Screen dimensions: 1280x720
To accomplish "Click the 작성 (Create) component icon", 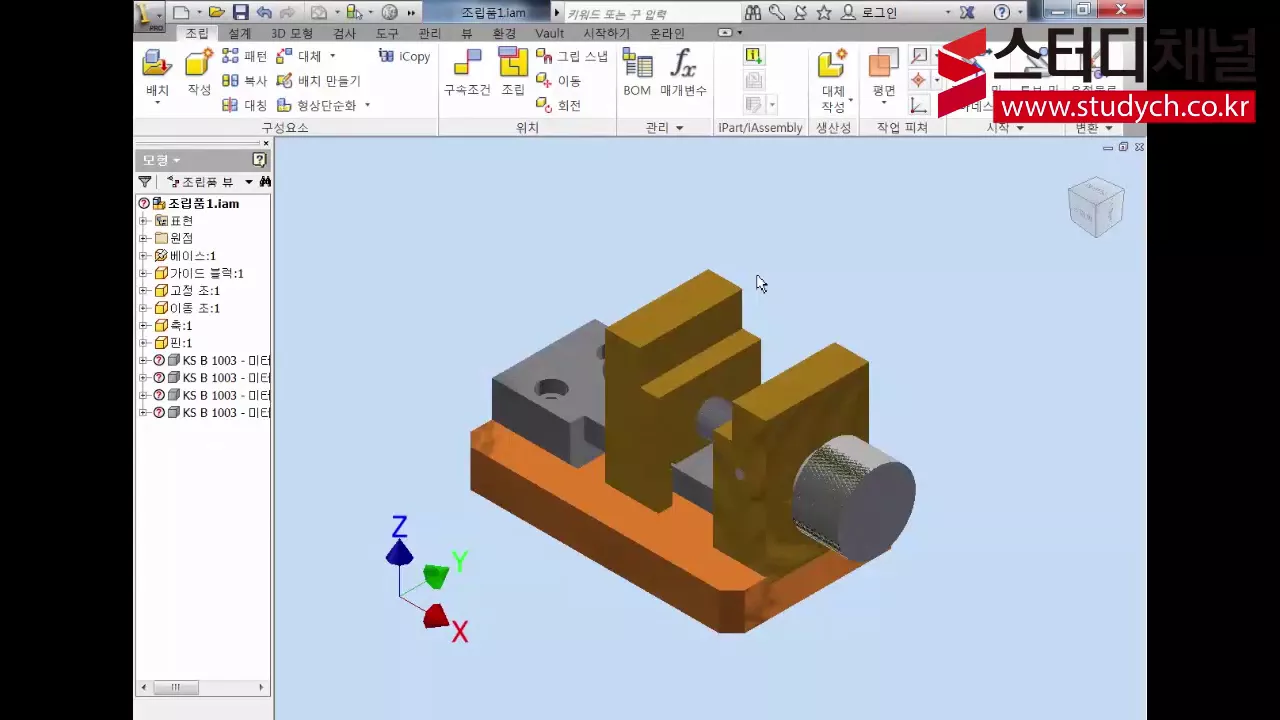I will coord(199,64).
